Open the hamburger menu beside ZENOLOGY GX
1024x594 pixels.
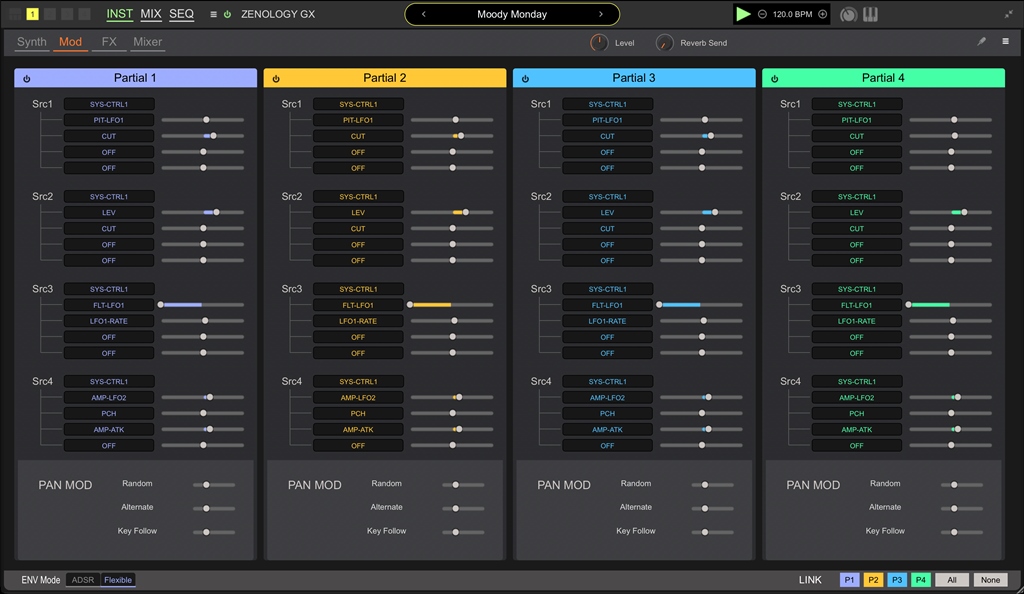pos(213,15)
